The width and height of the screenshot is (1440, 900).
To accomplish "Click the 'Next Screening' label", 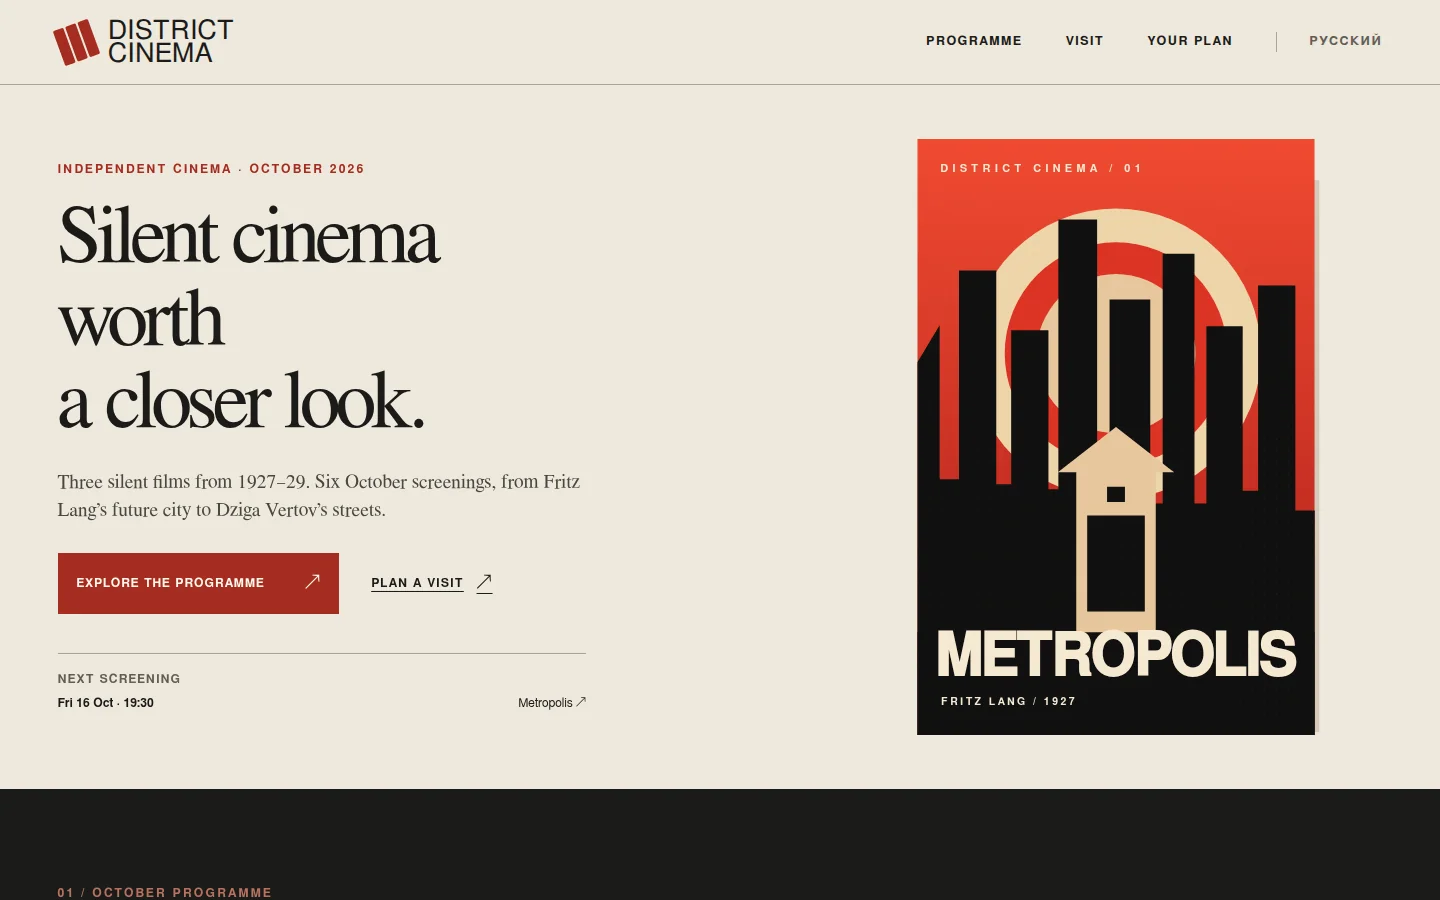I will point(119,679).
